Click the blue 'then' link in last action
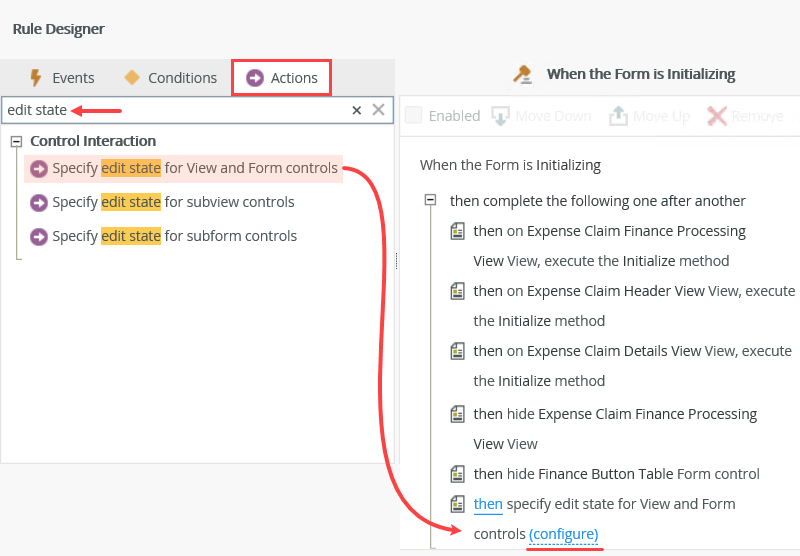 (488, 504)
